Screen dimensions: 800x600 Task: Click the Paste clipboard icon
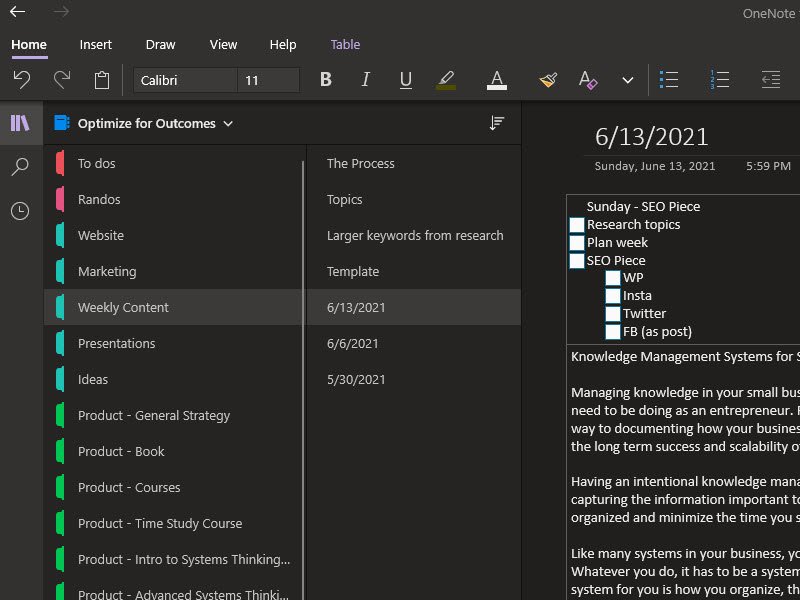102,80
